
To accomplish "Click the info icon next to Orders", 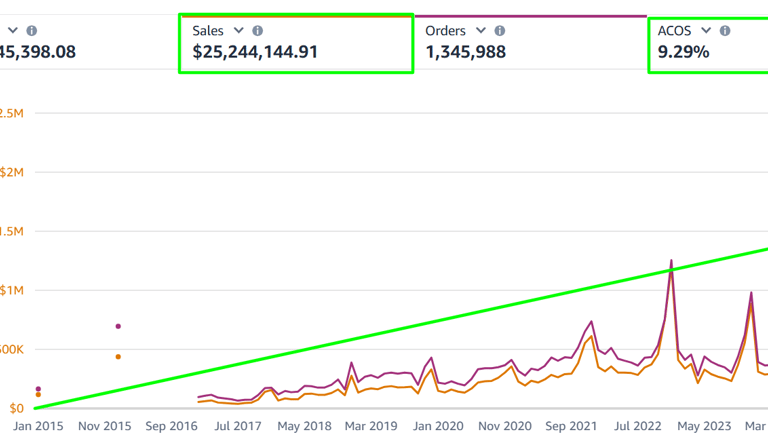I will click(x=500, y=31).
